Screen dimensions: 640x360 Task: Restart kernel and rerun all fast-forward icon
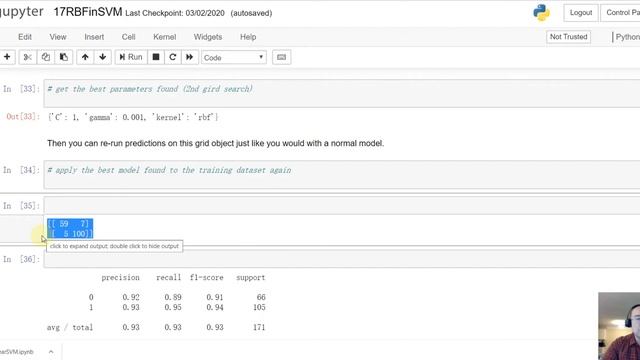(189, 57)
